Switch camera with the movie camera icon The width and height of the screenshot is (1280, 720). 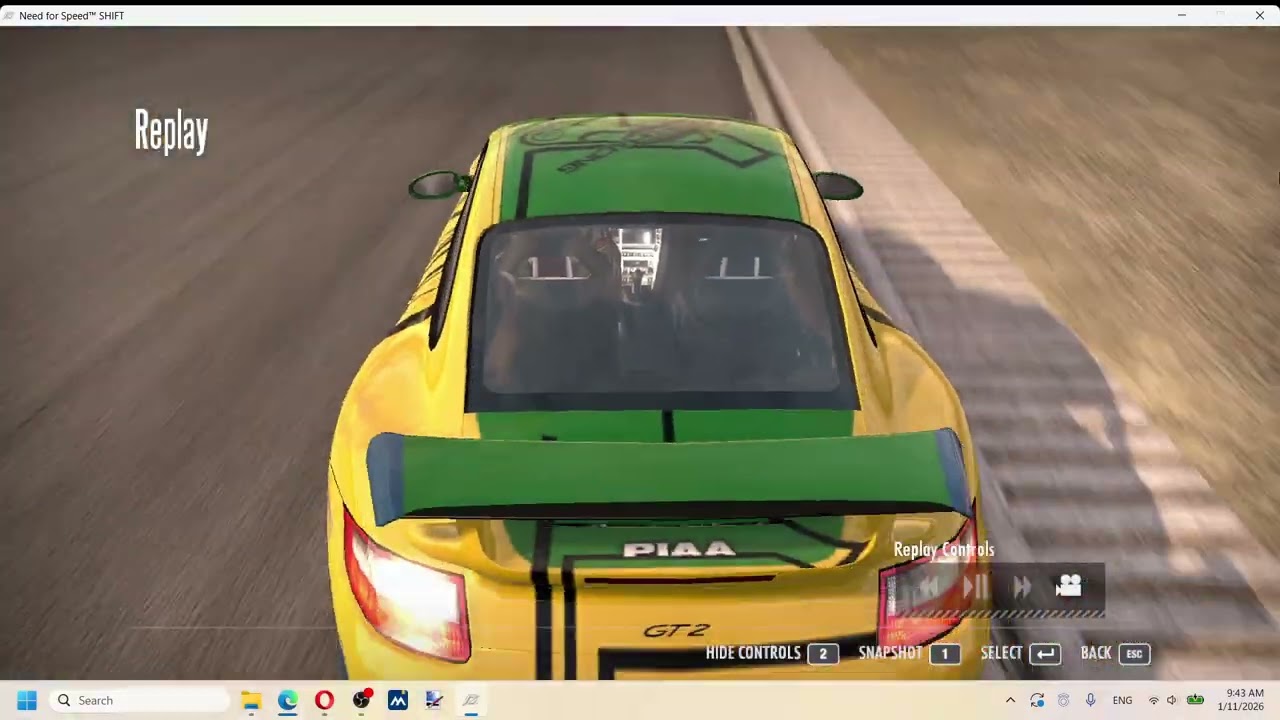1069,586
